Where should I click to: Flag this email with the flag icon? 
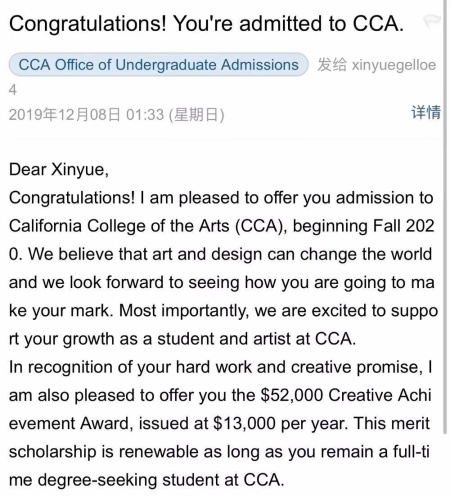pyautogui.click(x=432, y=21)
